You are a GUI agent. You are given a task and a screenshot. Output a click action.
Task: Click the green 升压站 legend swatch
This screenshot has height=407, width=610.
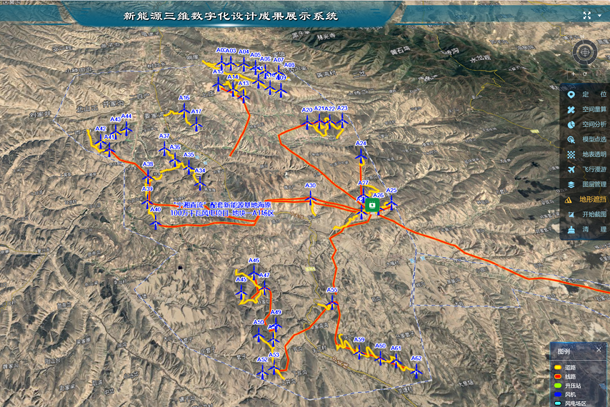pos(559,385)
